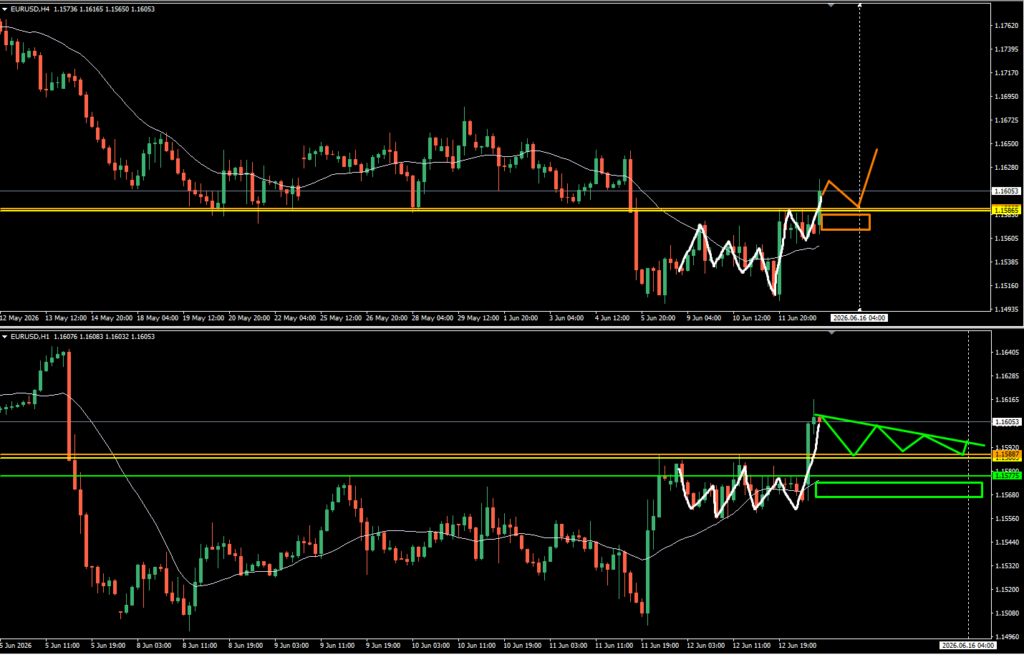Click the H4 vertical dotted line bottom handle
Image resolution: width=1024 pixels, height=655 pixels.
(x=859, y=310)
